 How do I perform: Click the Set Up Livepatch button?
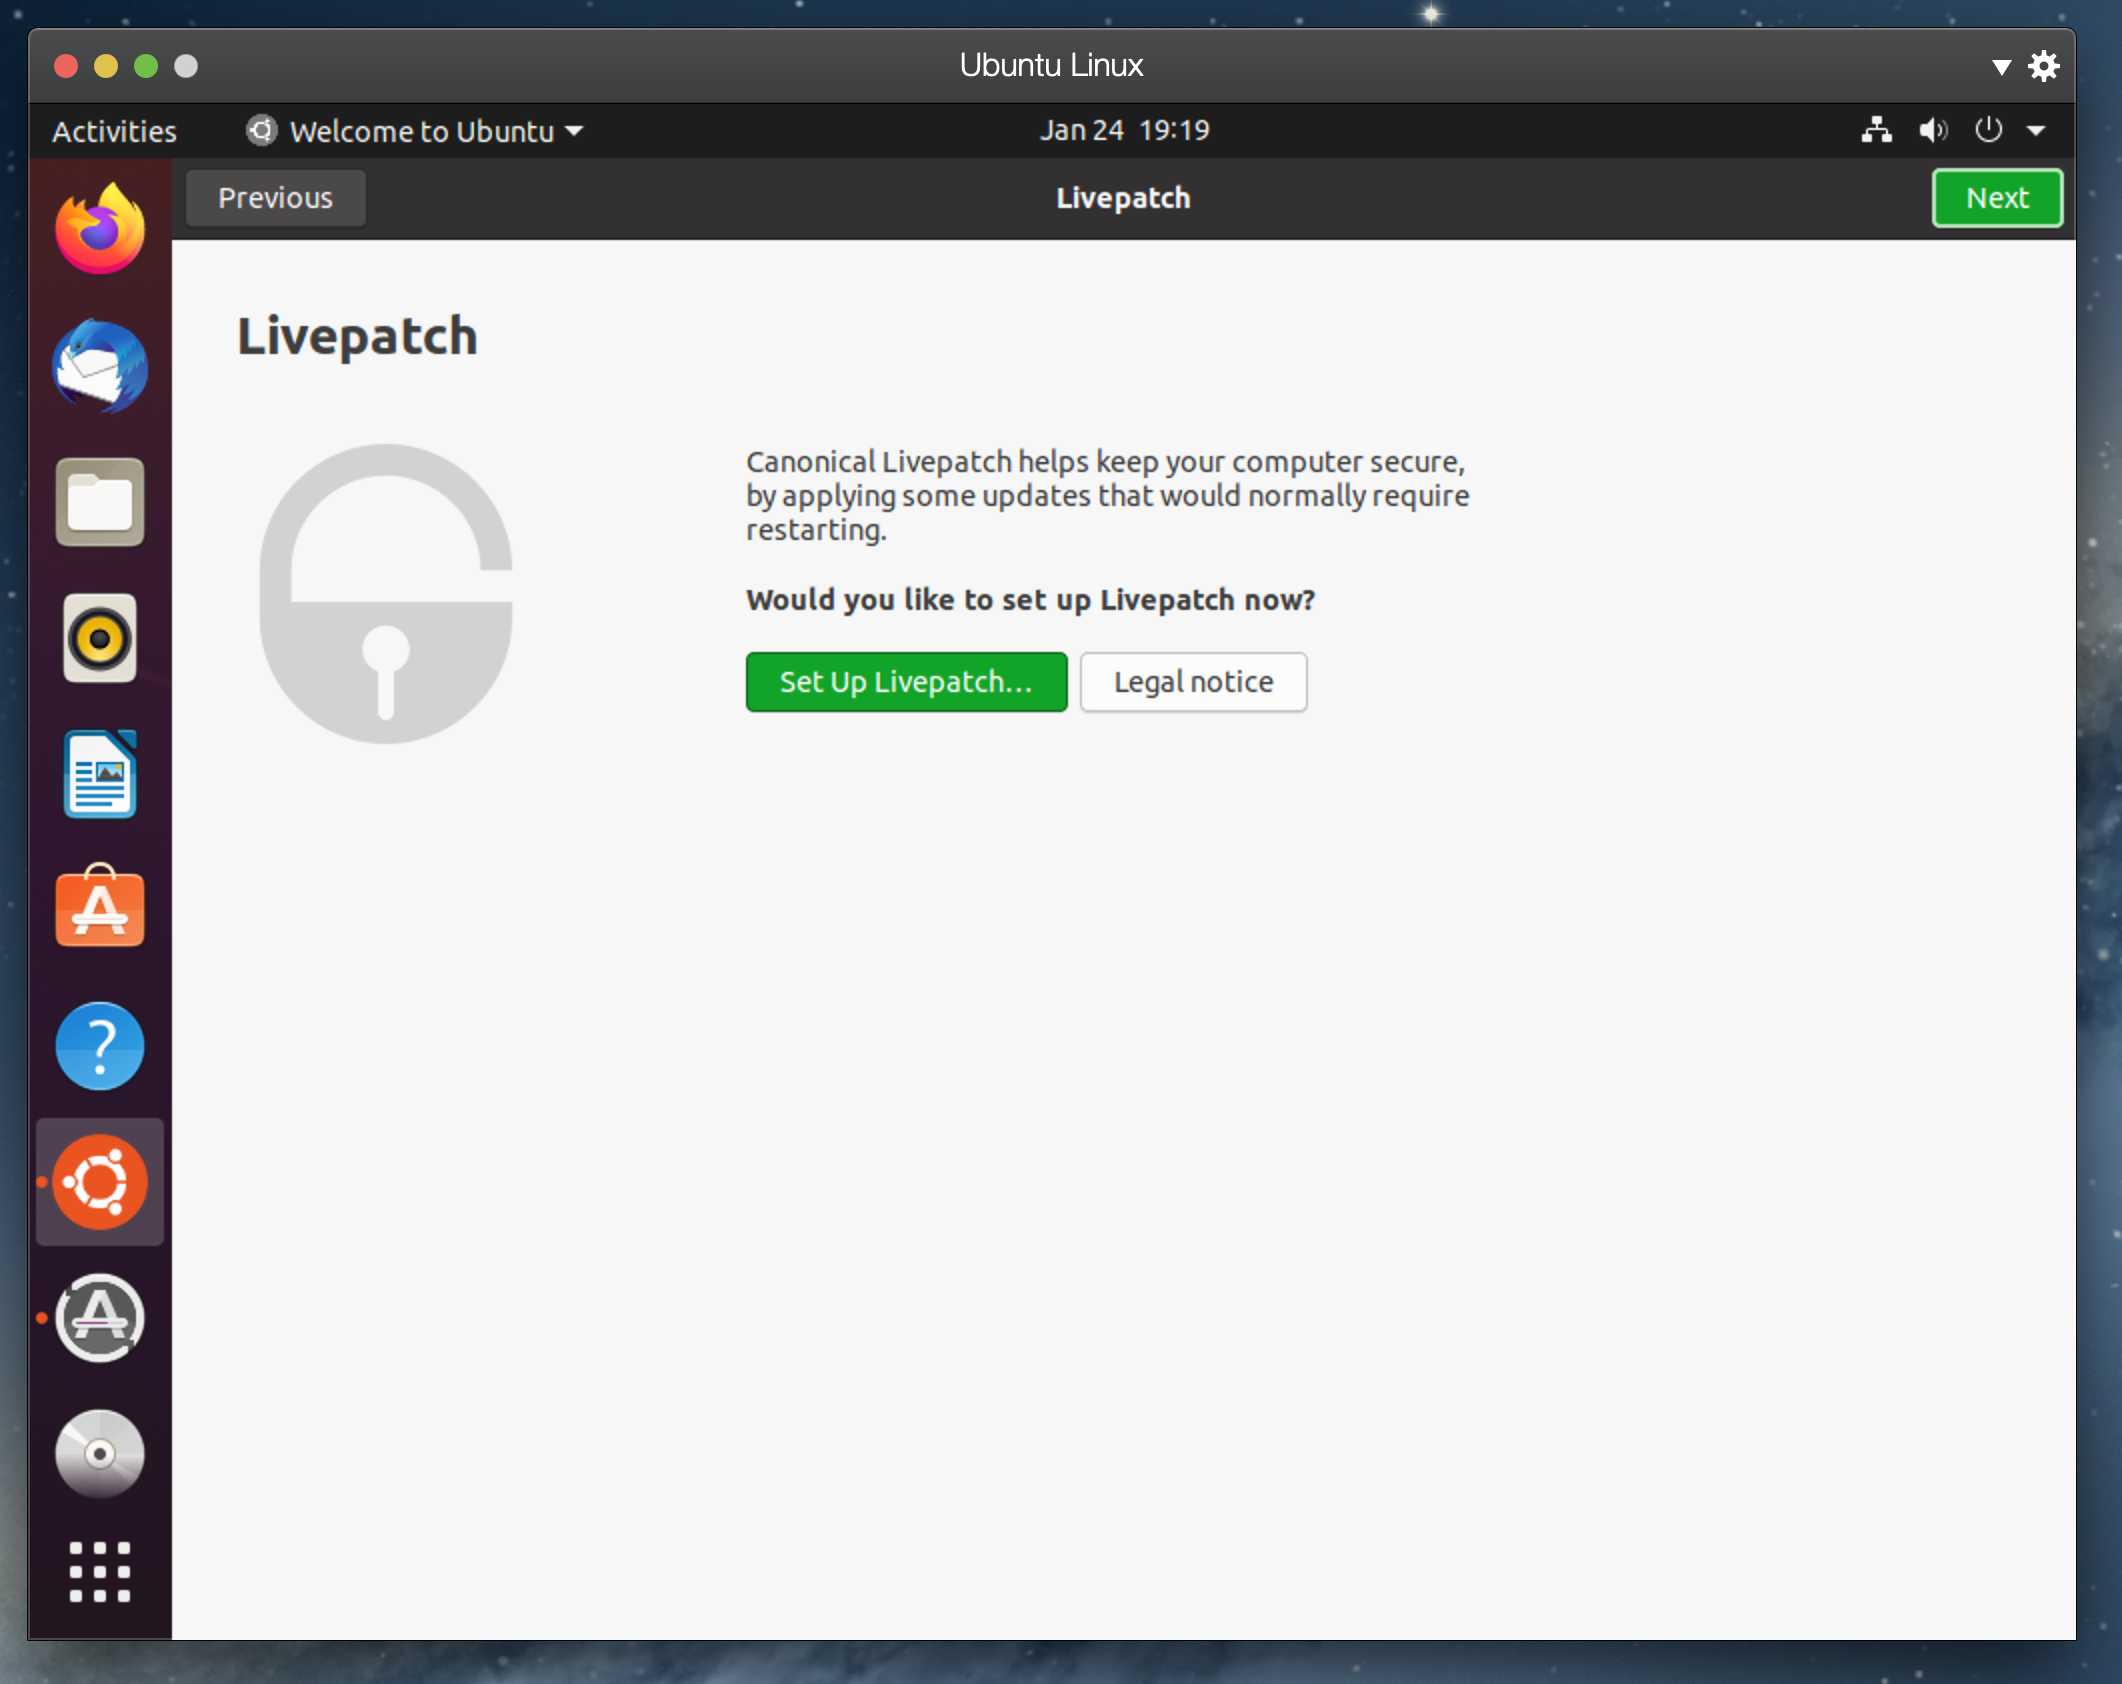(x=906, y=682)
